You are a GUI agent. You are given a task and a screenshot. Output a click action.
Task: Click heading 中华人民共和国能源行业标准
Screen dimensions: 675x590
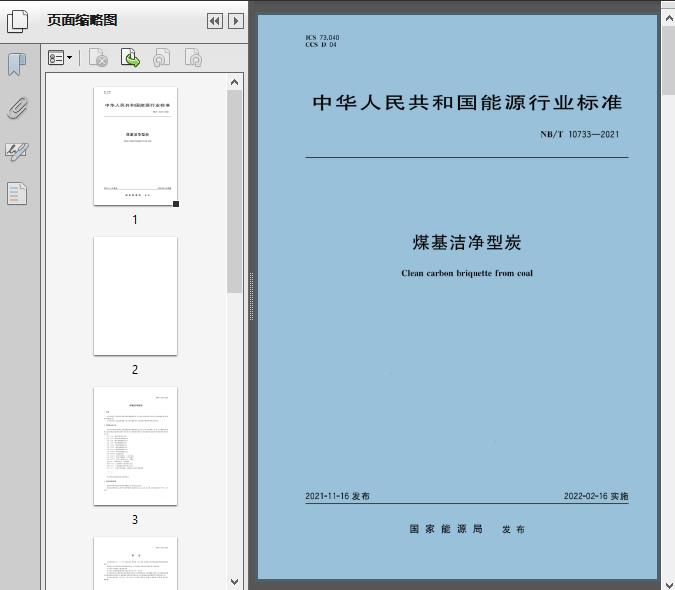pyautogui.click(x=468, y=102)
